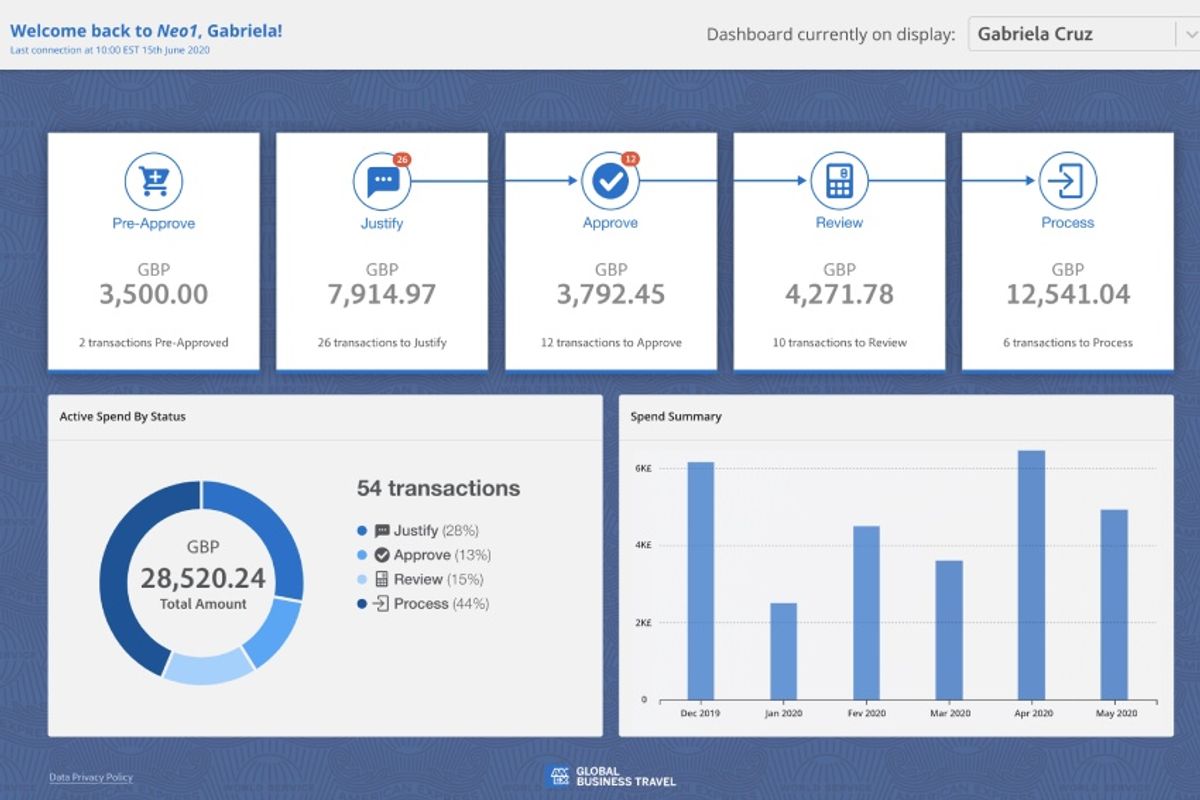Open the Approve checkmark icon
The image size is (1200, 800).
click(x=611, y=181)
